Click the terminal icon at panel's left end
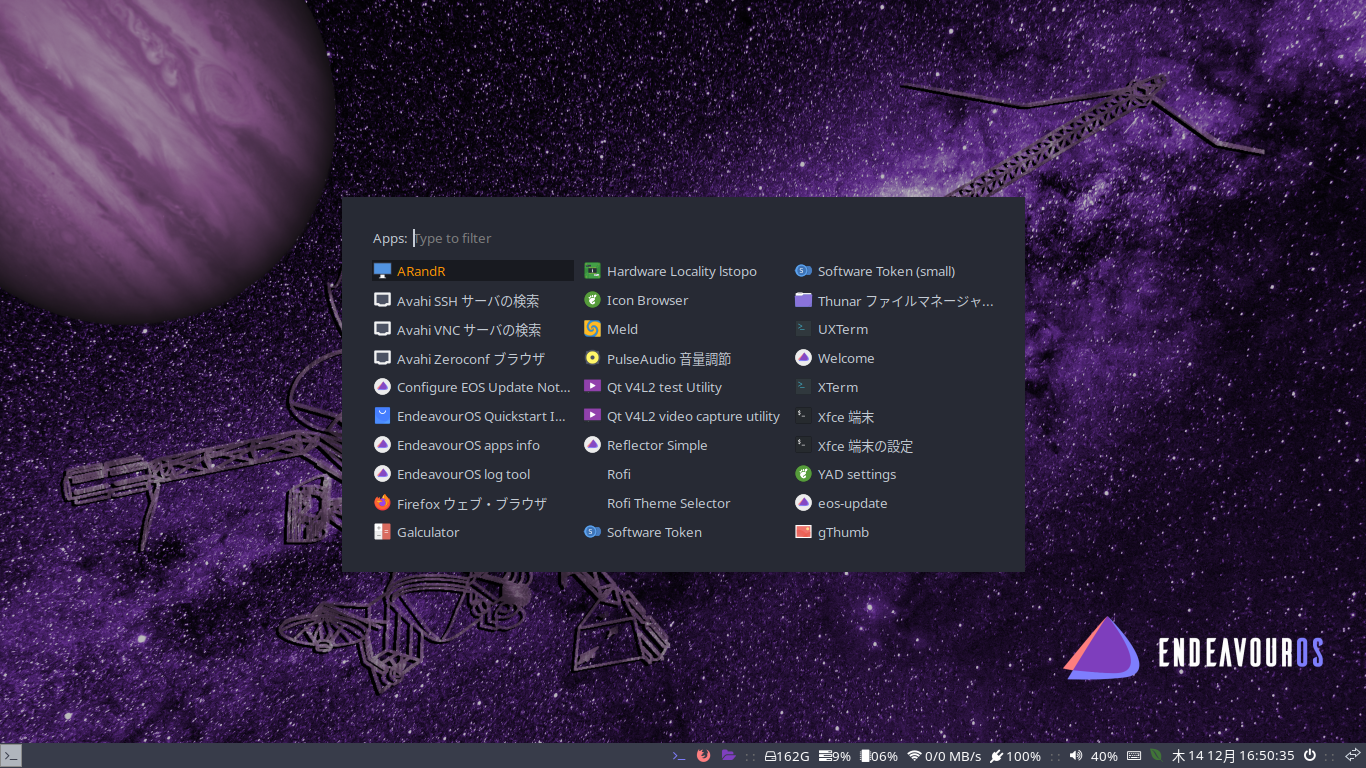Image resolution: width=1366 pixels, height=768 pixels. (x=11, y=756)
